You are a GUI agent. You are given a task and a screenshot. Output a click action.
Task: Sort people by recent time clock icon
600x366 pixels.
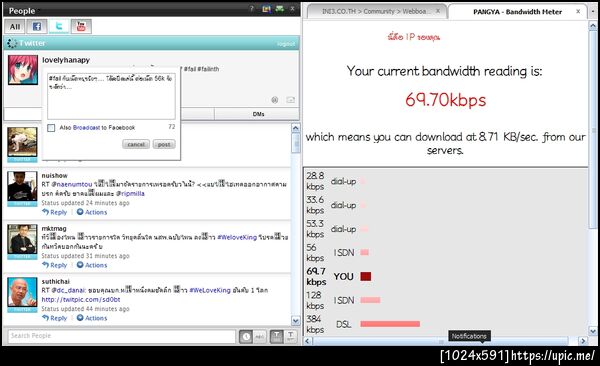(246, 337)
